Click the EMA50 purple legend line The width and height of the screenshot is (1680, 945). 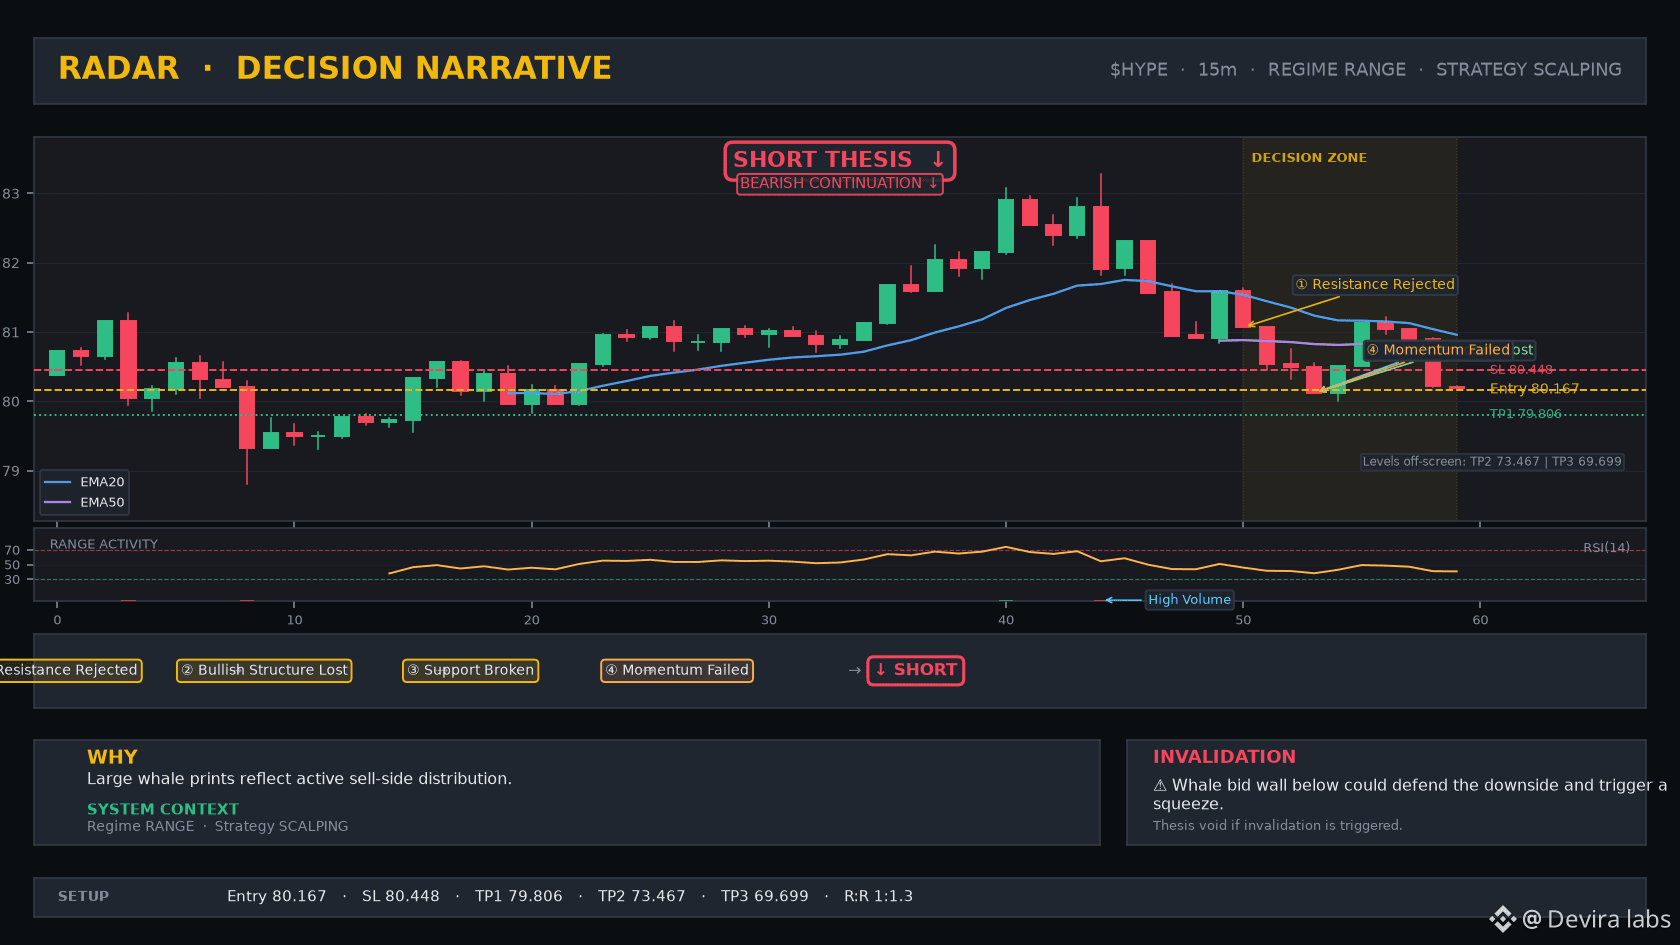[57, 502]
